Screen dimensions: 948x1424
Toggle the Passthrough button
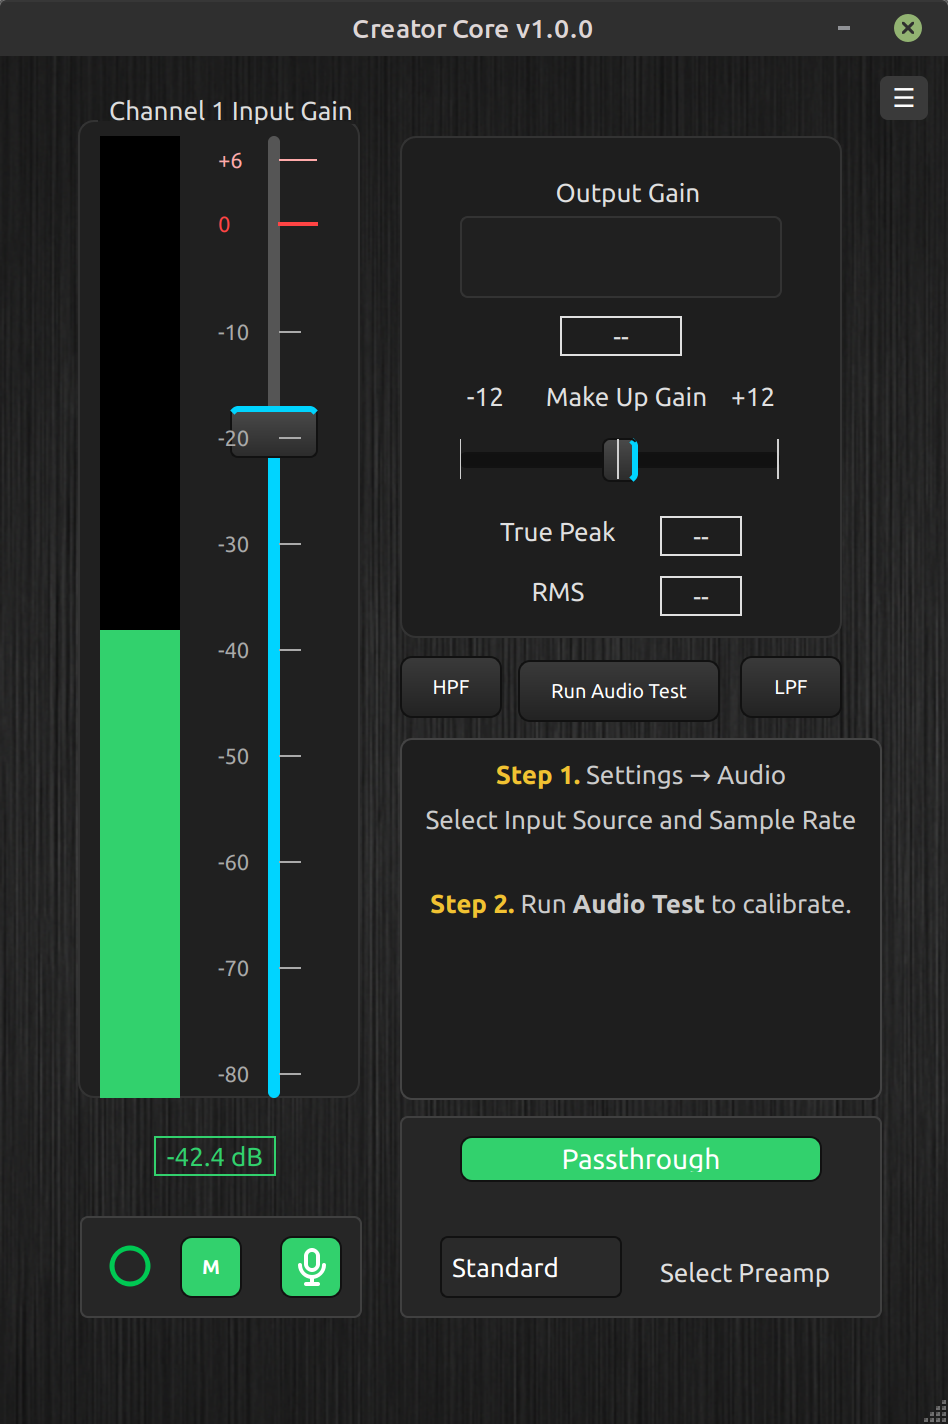tap(641, 1159)
